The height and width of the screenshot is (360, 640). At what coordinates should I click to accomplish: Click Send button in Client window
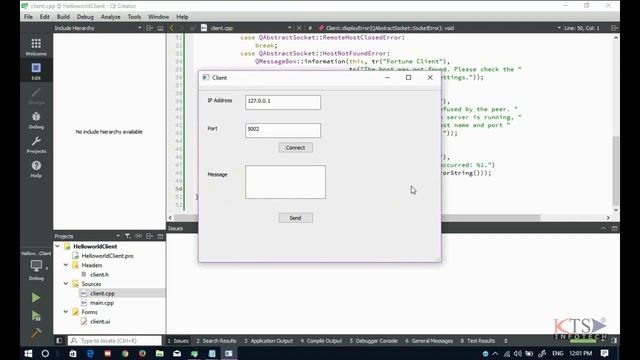point(296,218)
